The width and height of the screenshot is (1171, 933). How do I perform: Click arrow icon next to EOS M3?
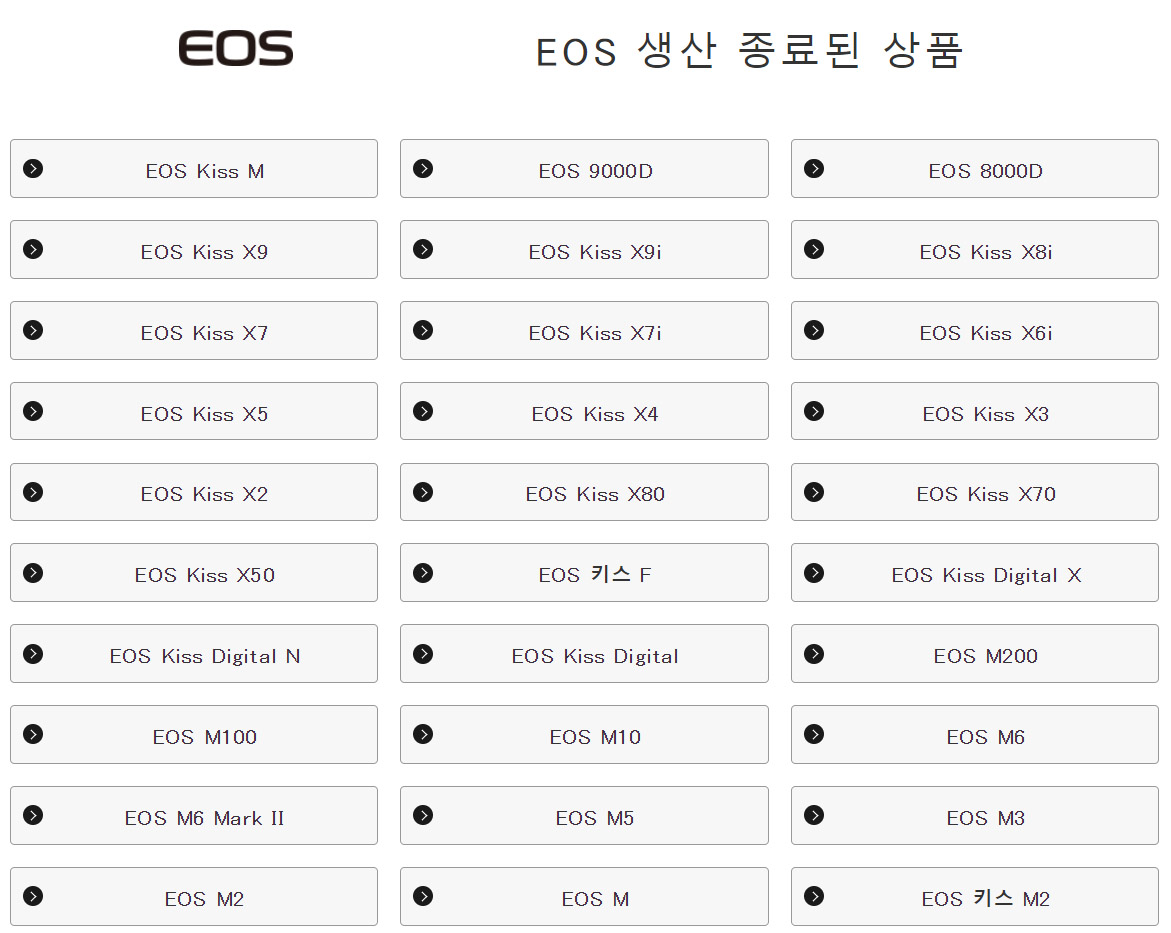[x=814, y=815]
